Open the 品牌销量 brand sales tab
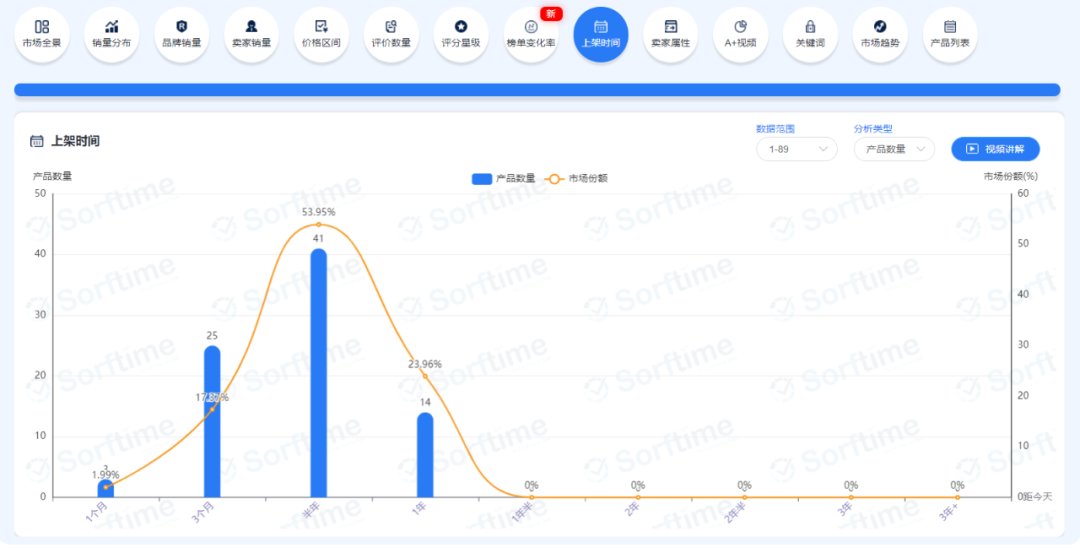Viewport: 1080px width, 548px height. [x=181, y=35]
